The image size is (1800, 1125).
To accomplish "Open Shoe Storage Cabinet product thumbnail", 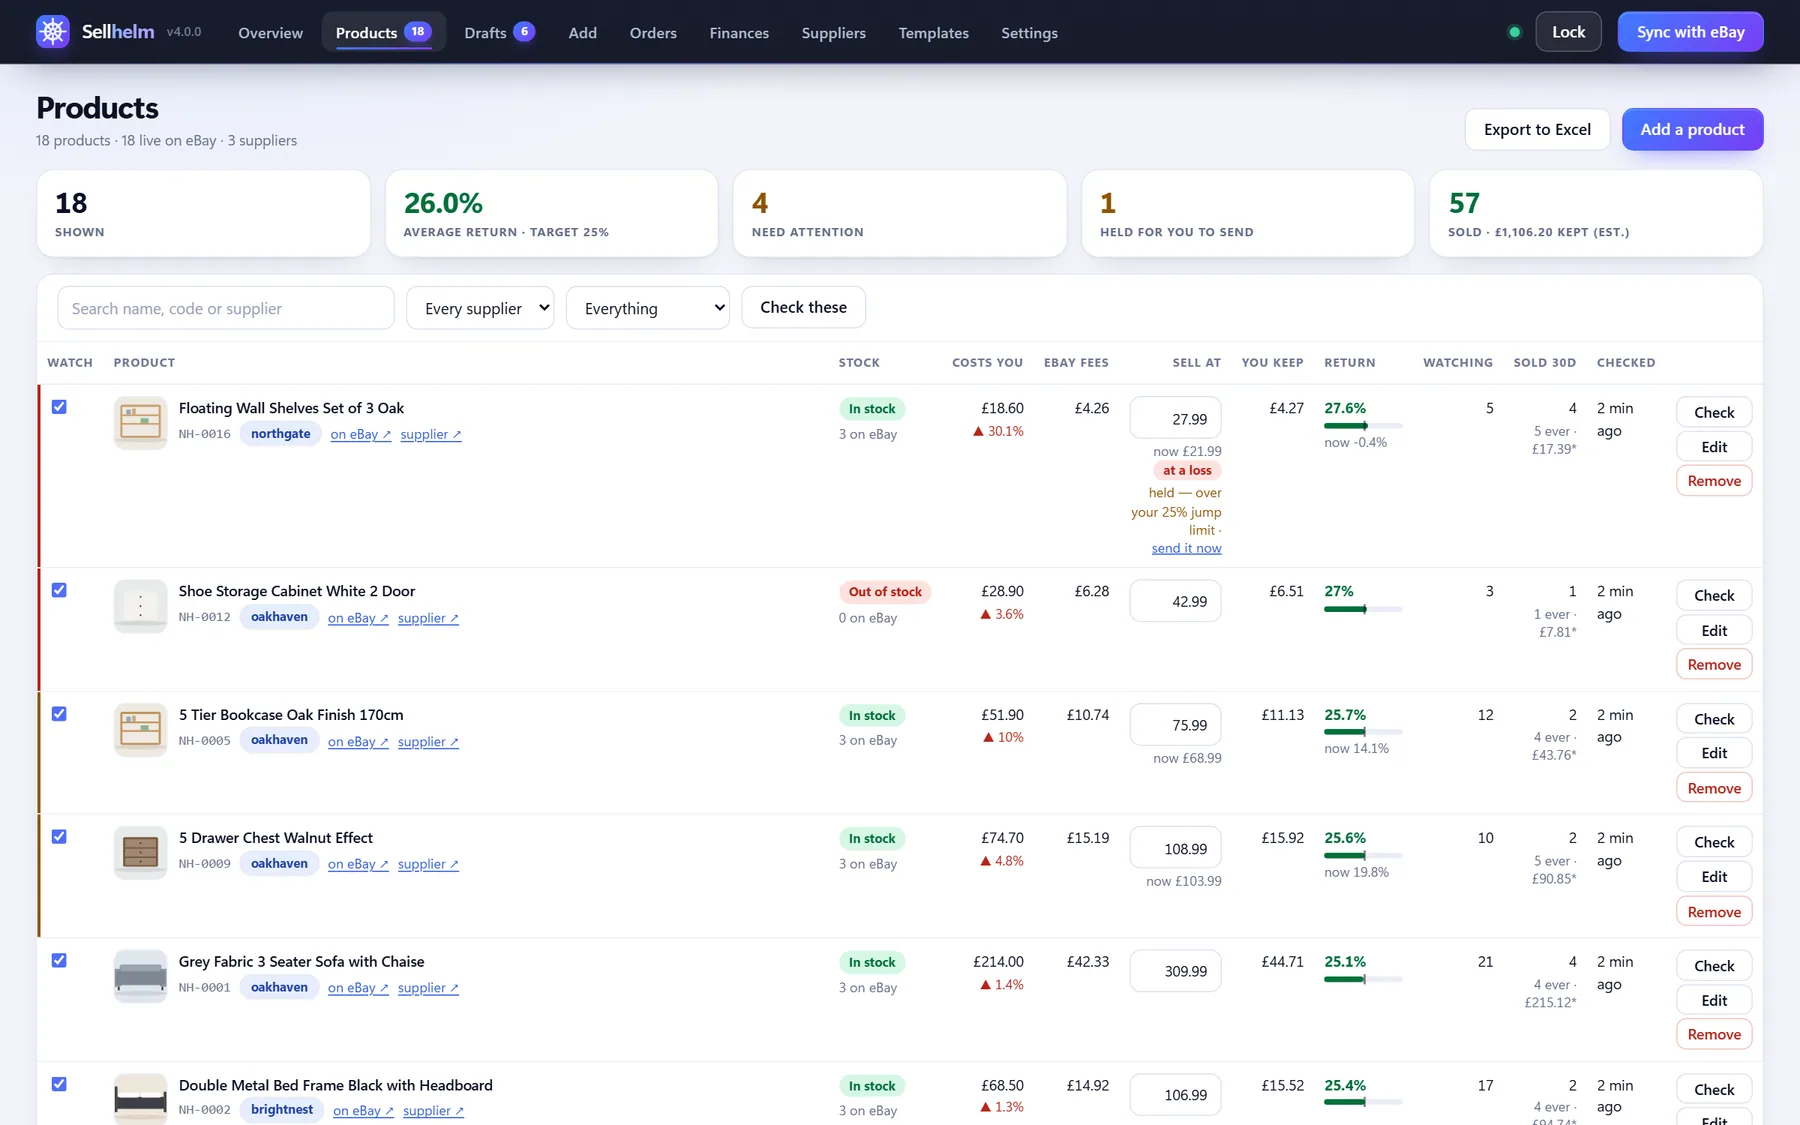I will coord(140,606).
